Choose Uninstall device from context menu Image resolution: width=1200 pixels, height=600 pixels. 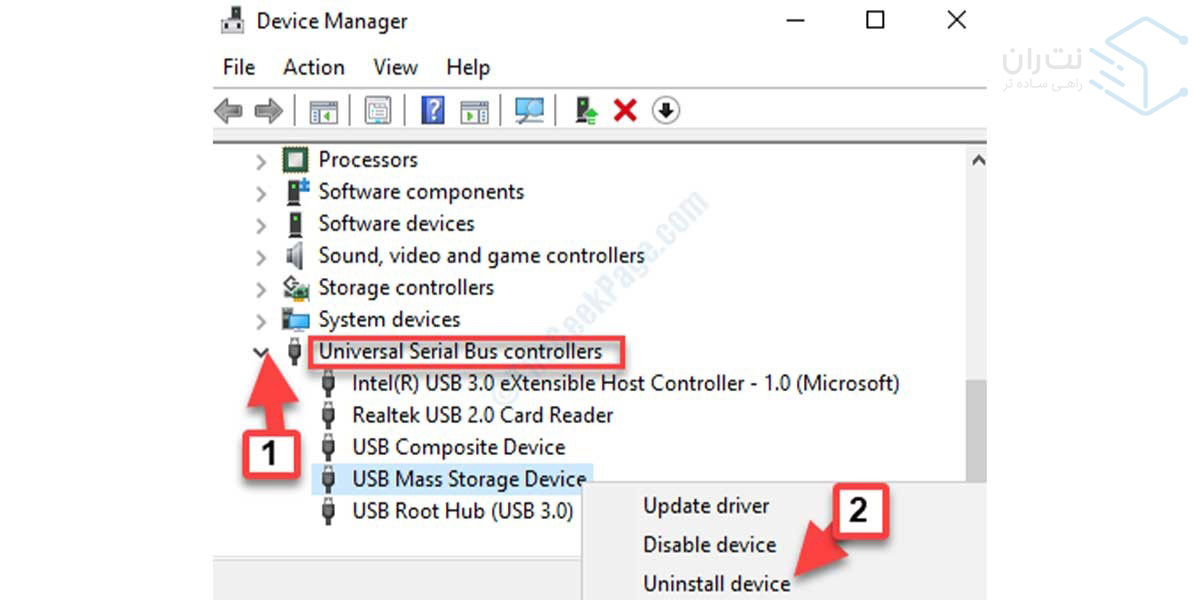pos(716,583)
